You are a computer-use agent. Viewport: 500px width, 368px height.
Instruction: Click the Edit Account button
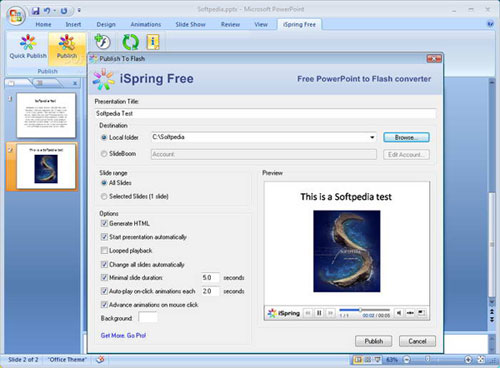click(x=406, y=155)
